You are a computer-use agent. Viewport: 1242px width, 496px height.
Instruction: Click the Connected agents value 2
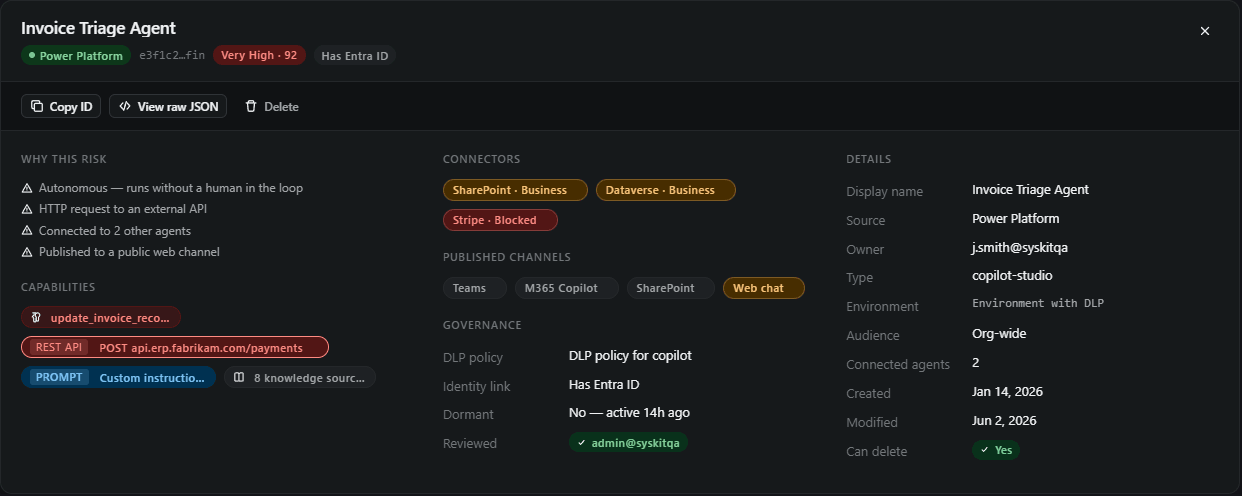(x=976, y=362)
